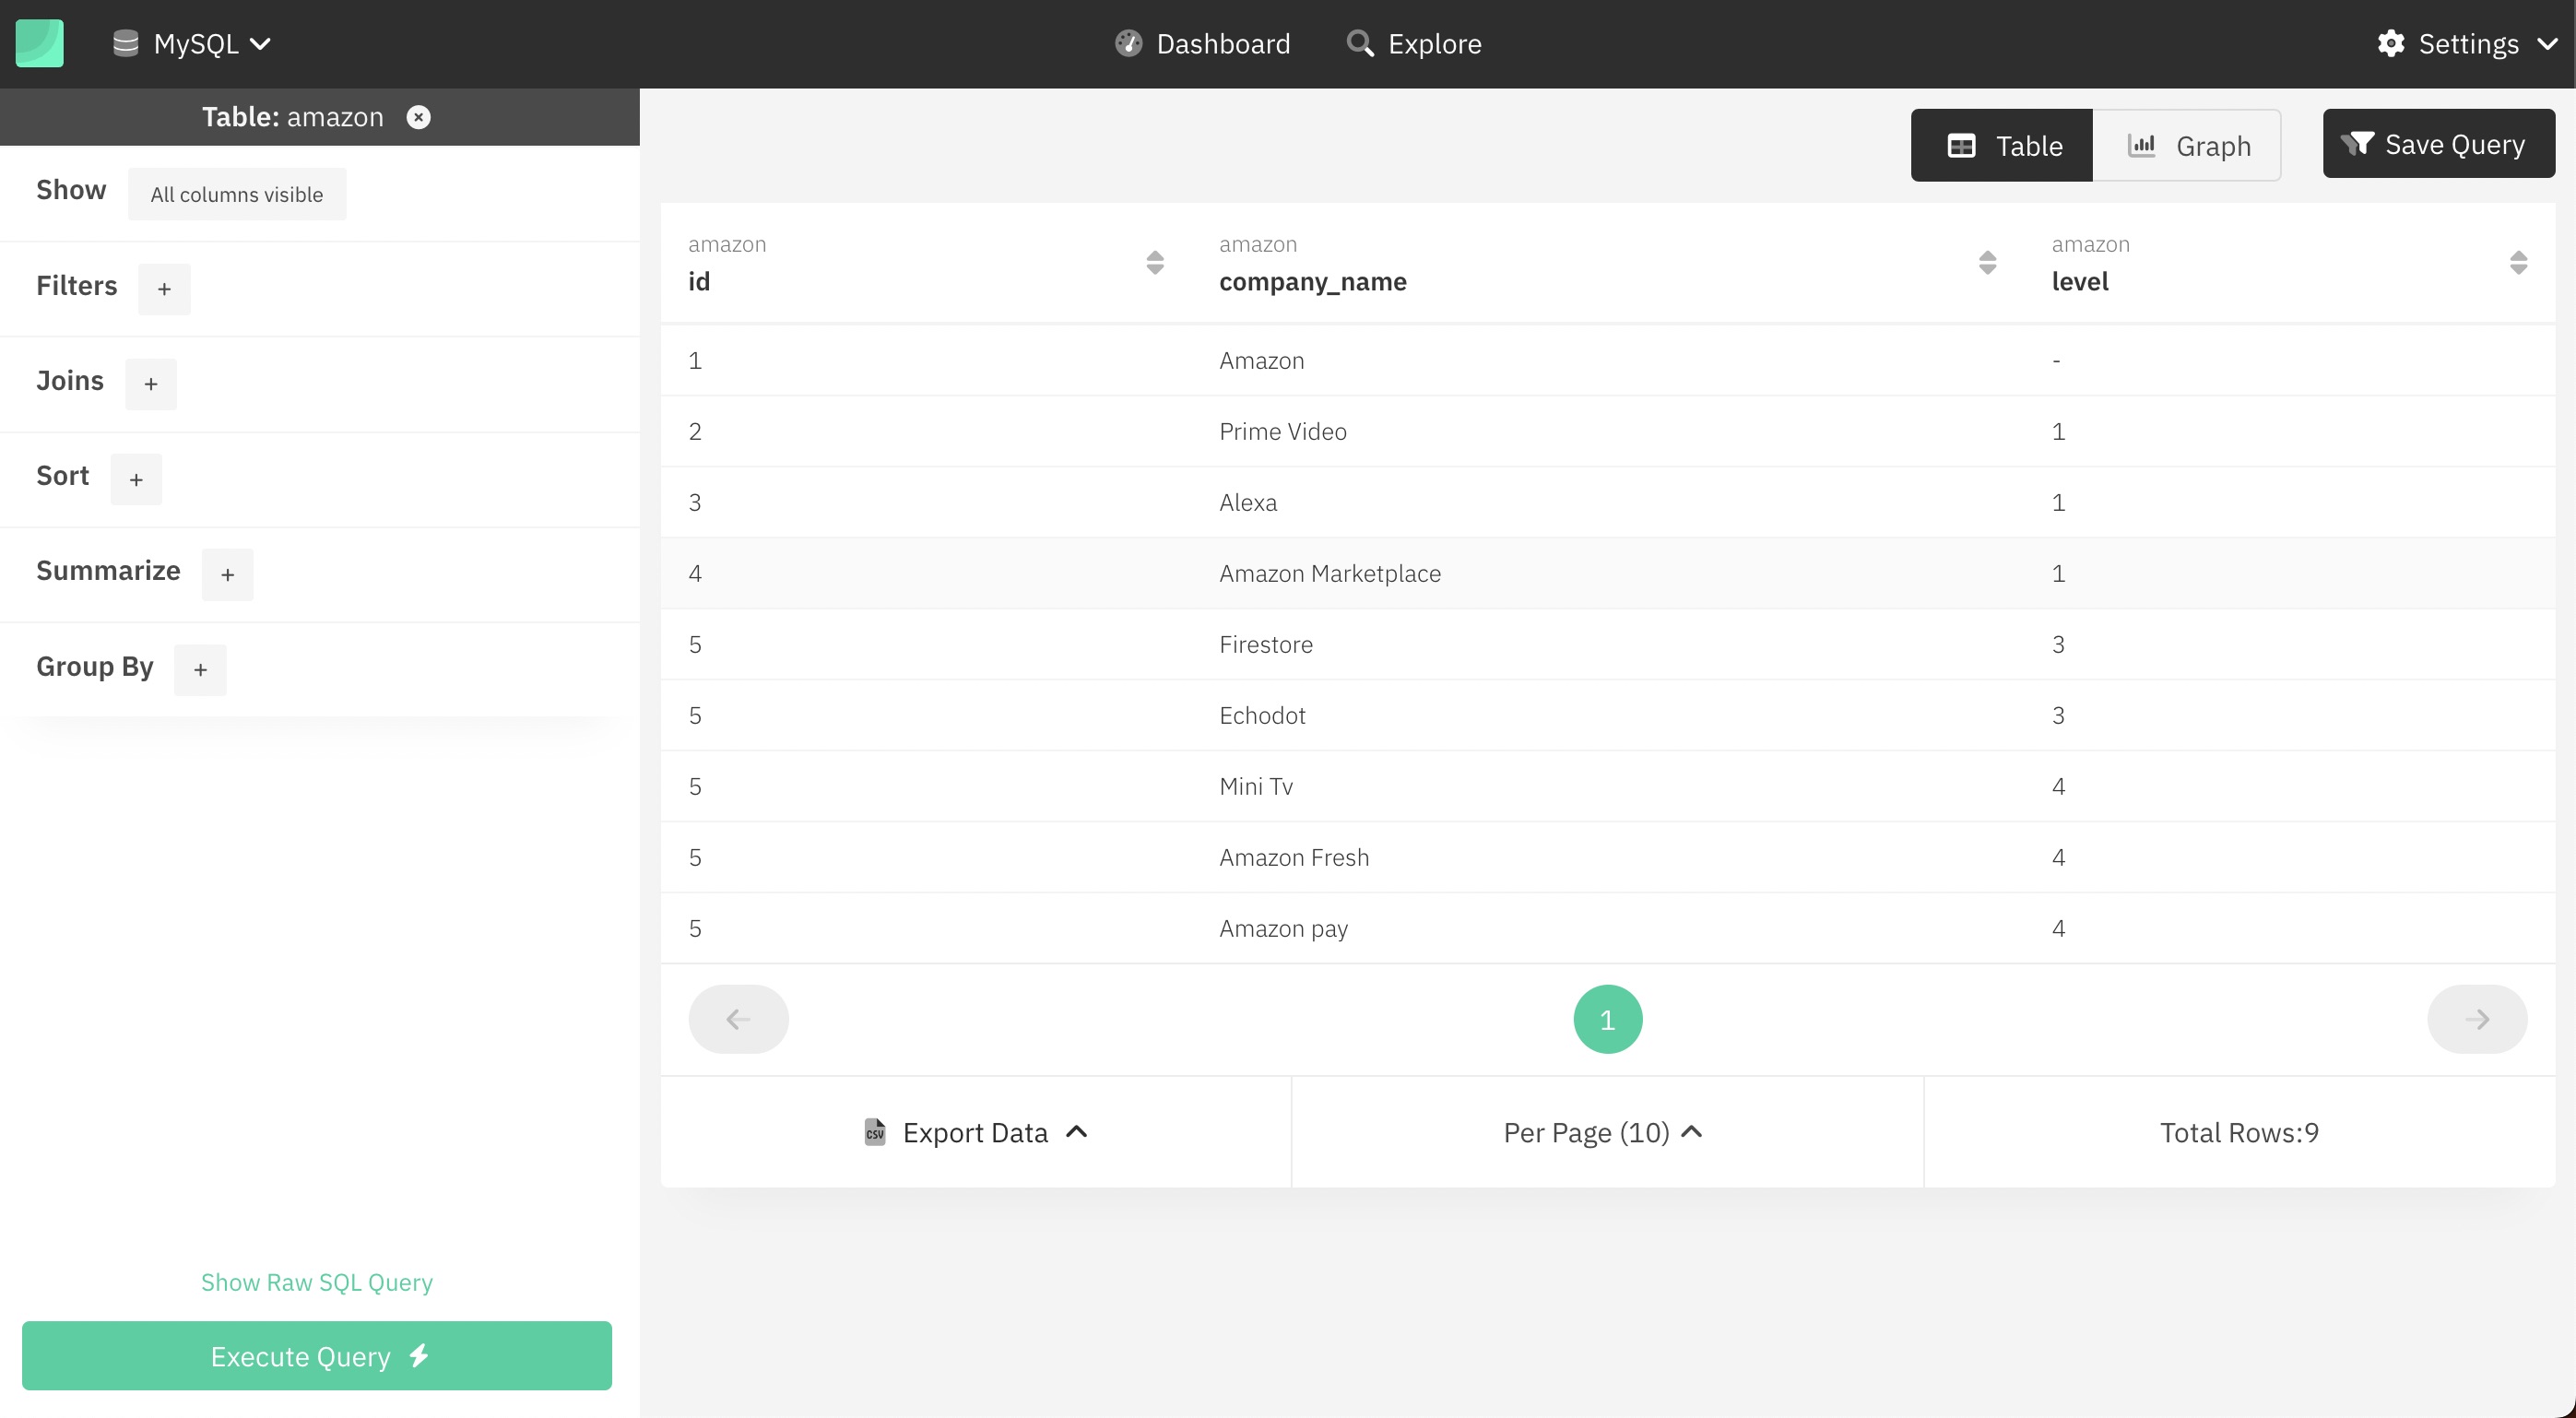Sort by id column arrows
The image size is (2576, 1418).
tap(1155, 262)
